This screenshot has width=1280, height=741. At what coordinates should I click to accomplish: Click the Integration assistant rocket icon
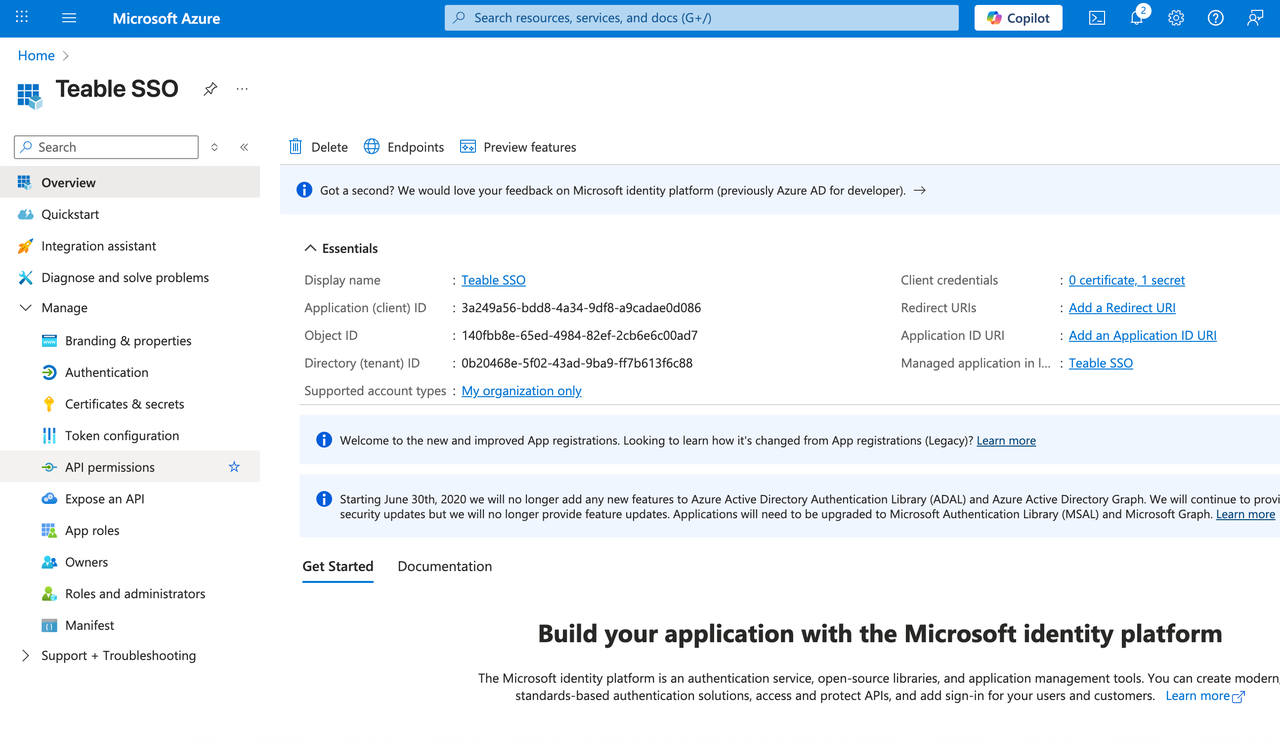coord(25,246)
